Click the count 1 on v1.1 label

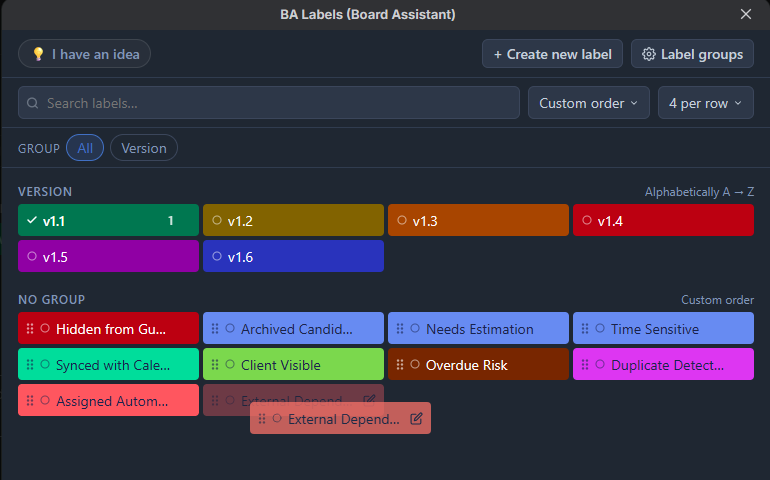tap(170, 221)
